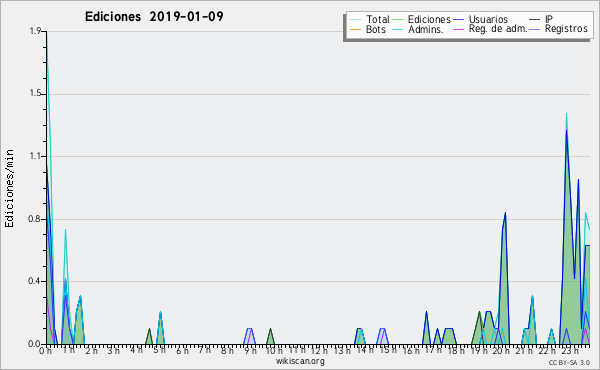Image resolution: width=600 pixels, height=370 pixels.
Task: Click the 0.0 y-axis value
Action: click(x=35, y=344)
